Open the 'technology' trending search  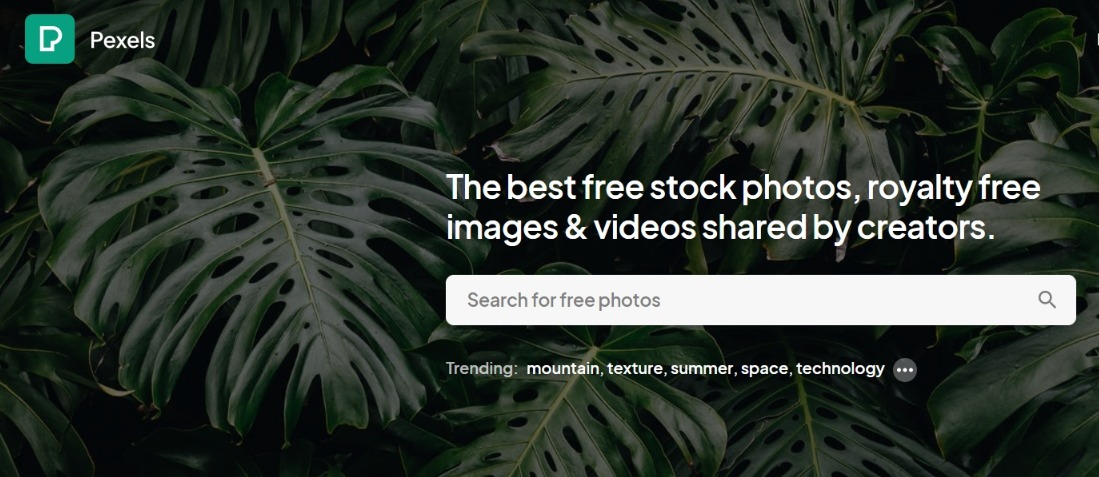pyautogui.click(x=840, y=368)
